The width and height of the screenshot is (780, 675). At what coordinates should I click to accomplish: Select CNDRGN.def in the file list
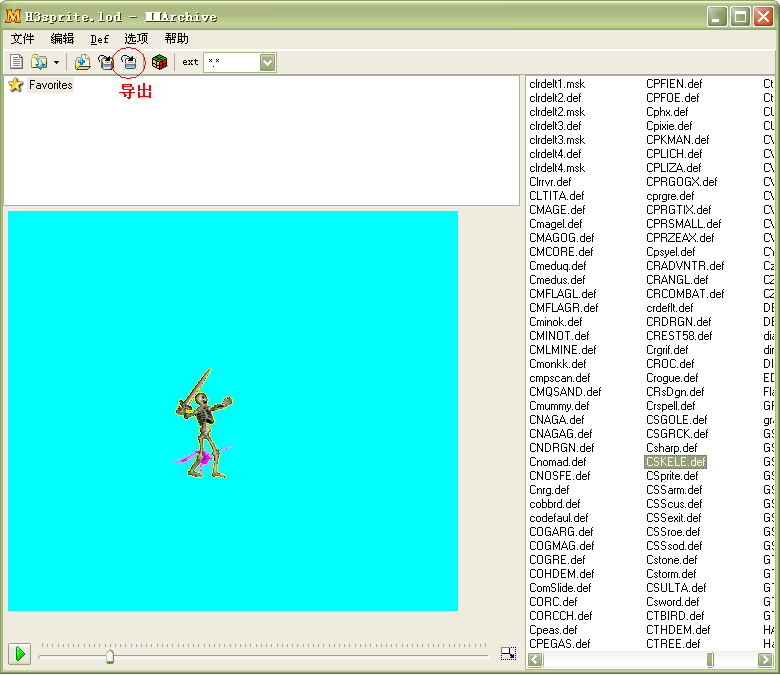[562, 448]
